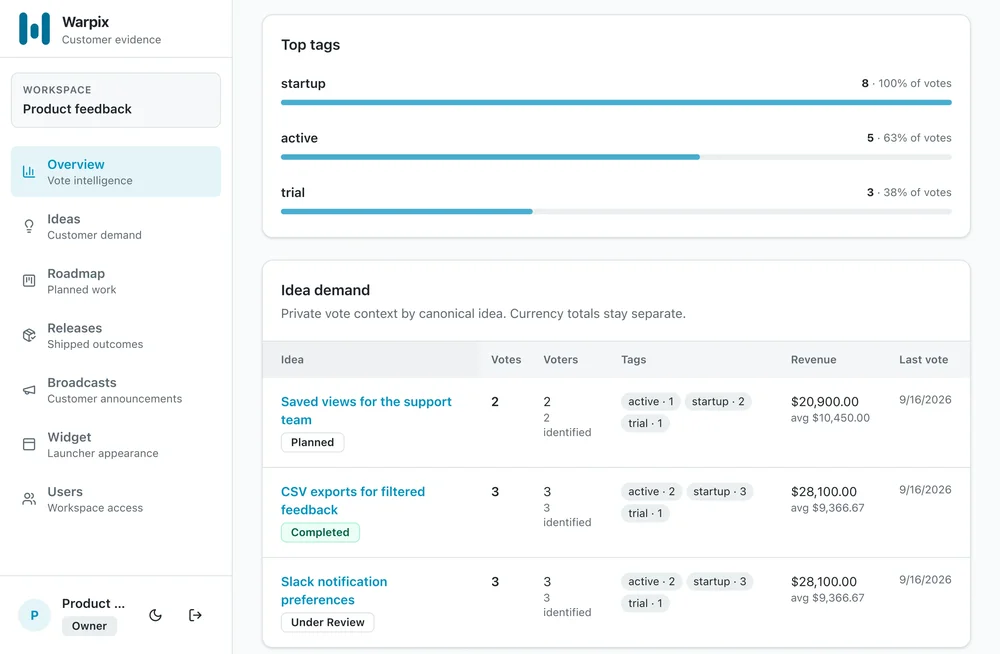Open Broadcasts Customer announcements
Viewport: 1000px width, 654px height.
[x=116, y=390]
